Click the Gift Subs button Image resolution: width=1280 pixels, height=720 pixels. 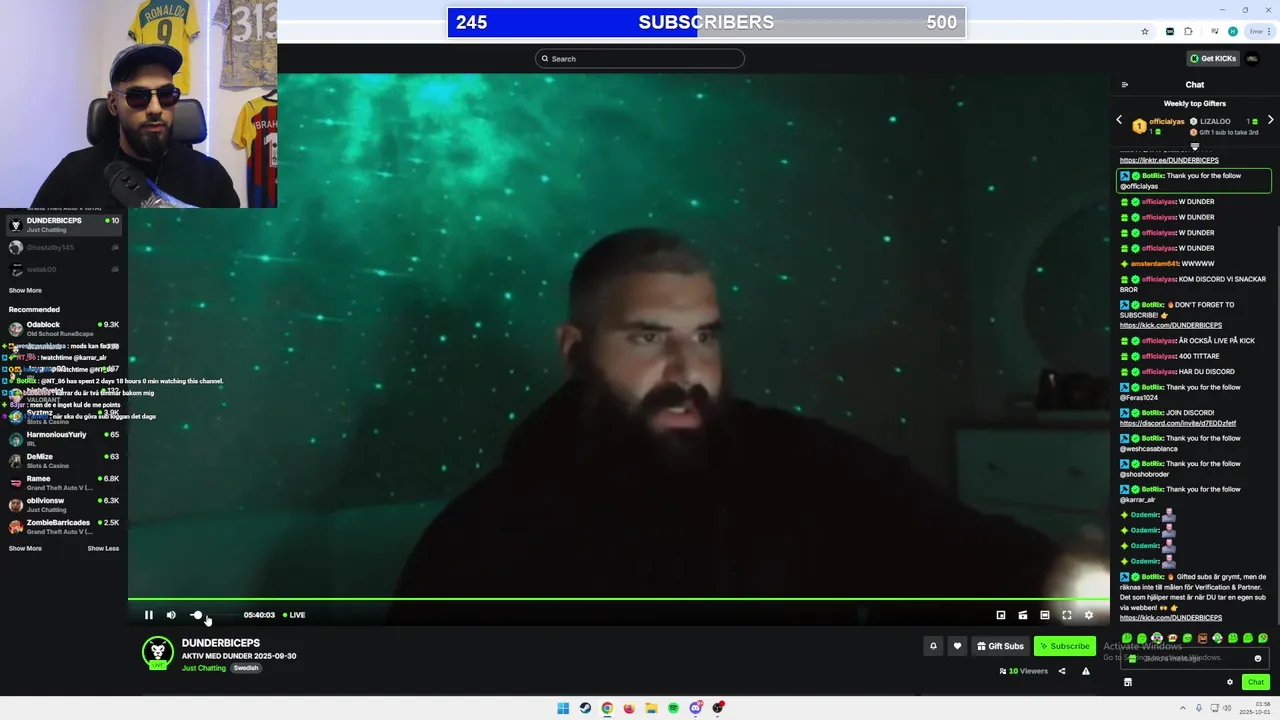point(1000,646)
